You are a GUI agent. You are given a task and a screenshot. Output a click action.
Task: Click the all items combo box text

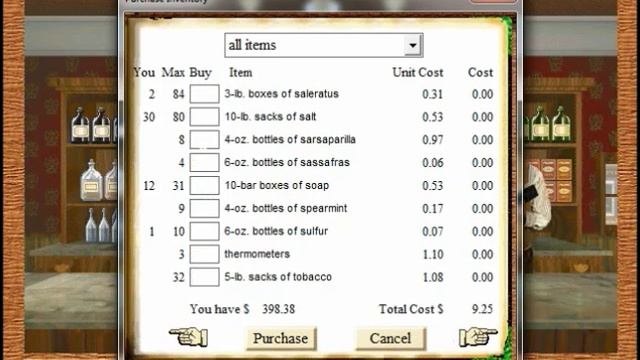[x=252, y=45]
